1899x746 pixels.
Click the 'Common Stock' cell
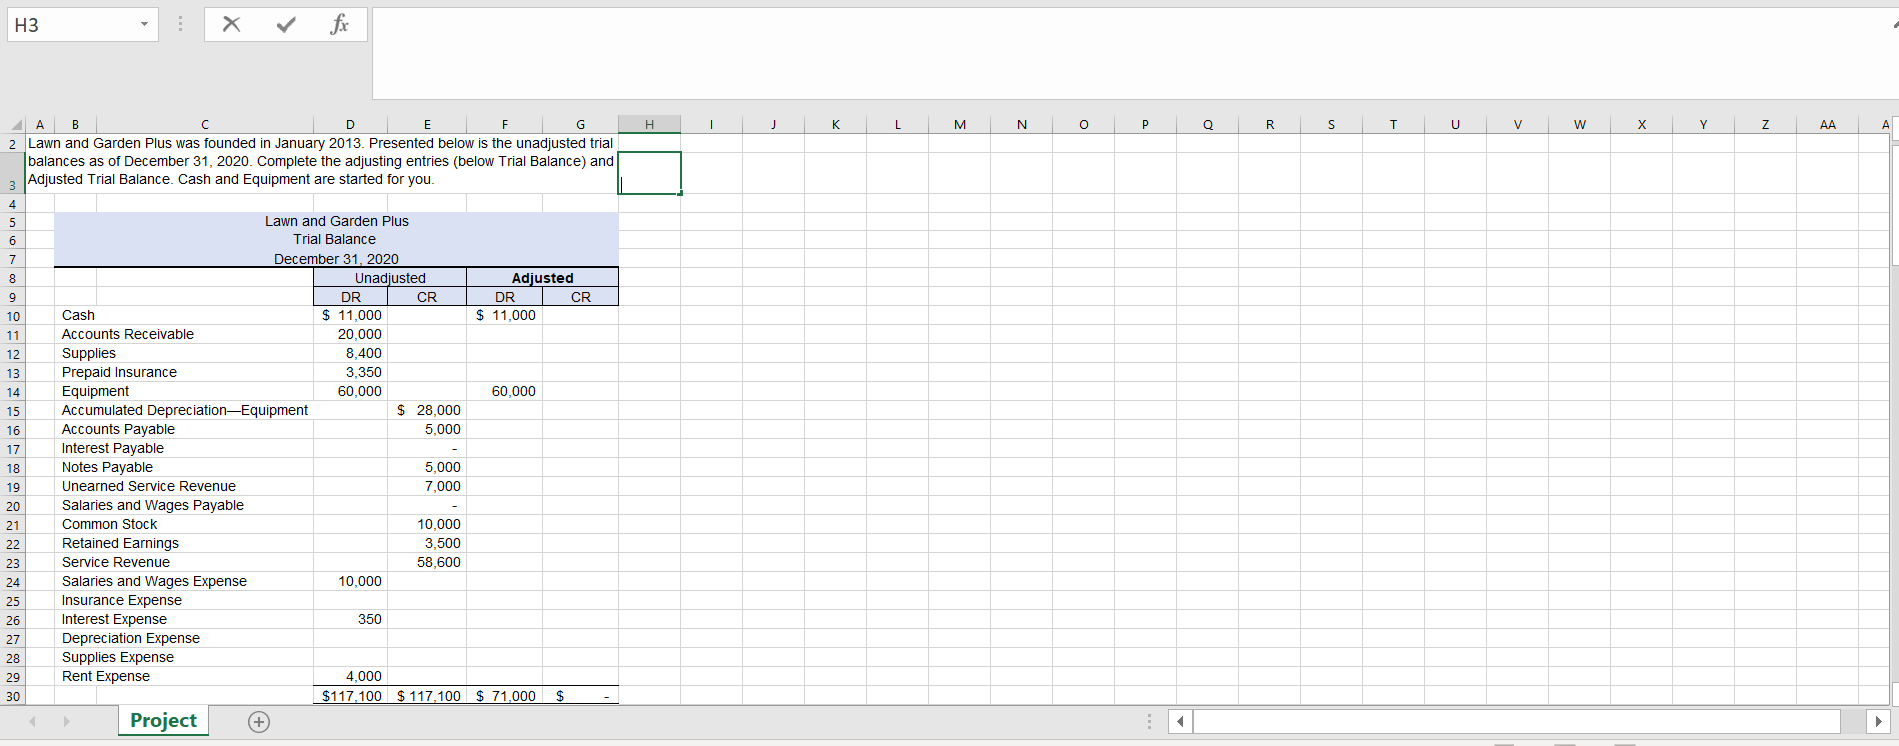pos(110,524)
